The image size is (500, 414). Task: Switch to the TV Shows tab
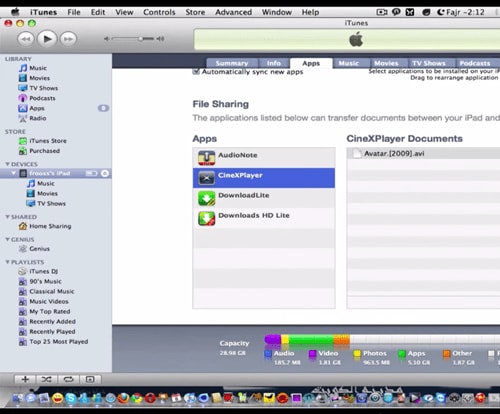coord(429,63)
